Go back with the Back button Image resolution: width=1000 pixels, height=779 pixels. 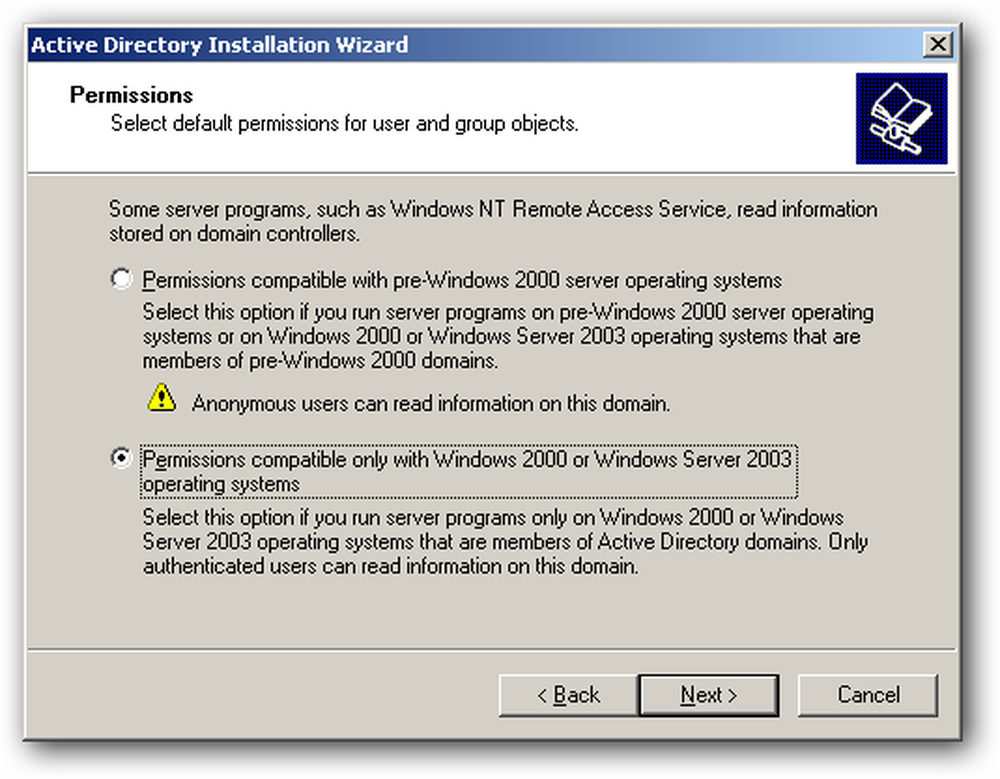click(568, 695)
